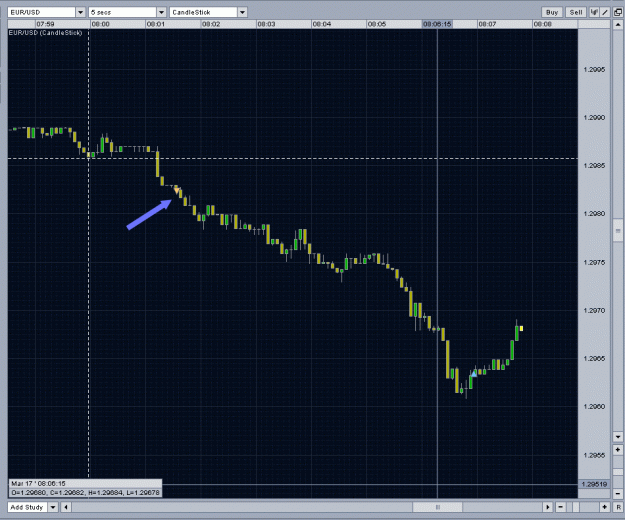
Task: Click the EUR/USD (CandleStick) chart title
Action: tap(45, 33)
